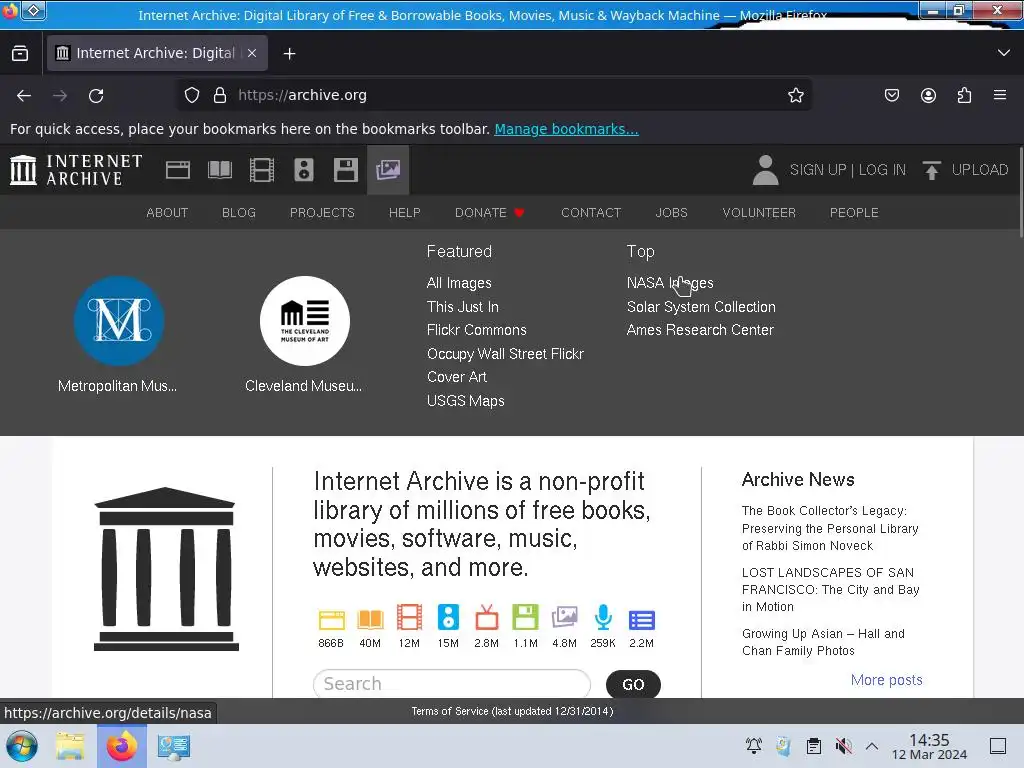Click the blue audio count icon (15M)

click(448, 617)
